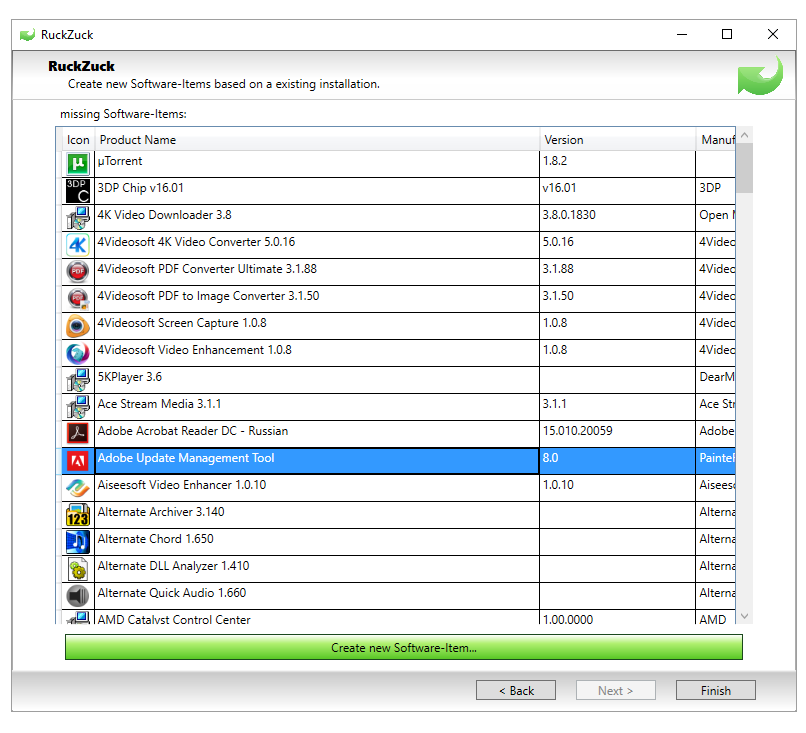Image resolution: width=806 pixels, height=733 pixels.
Task: Click the disabled Next button
Action: 615,690
